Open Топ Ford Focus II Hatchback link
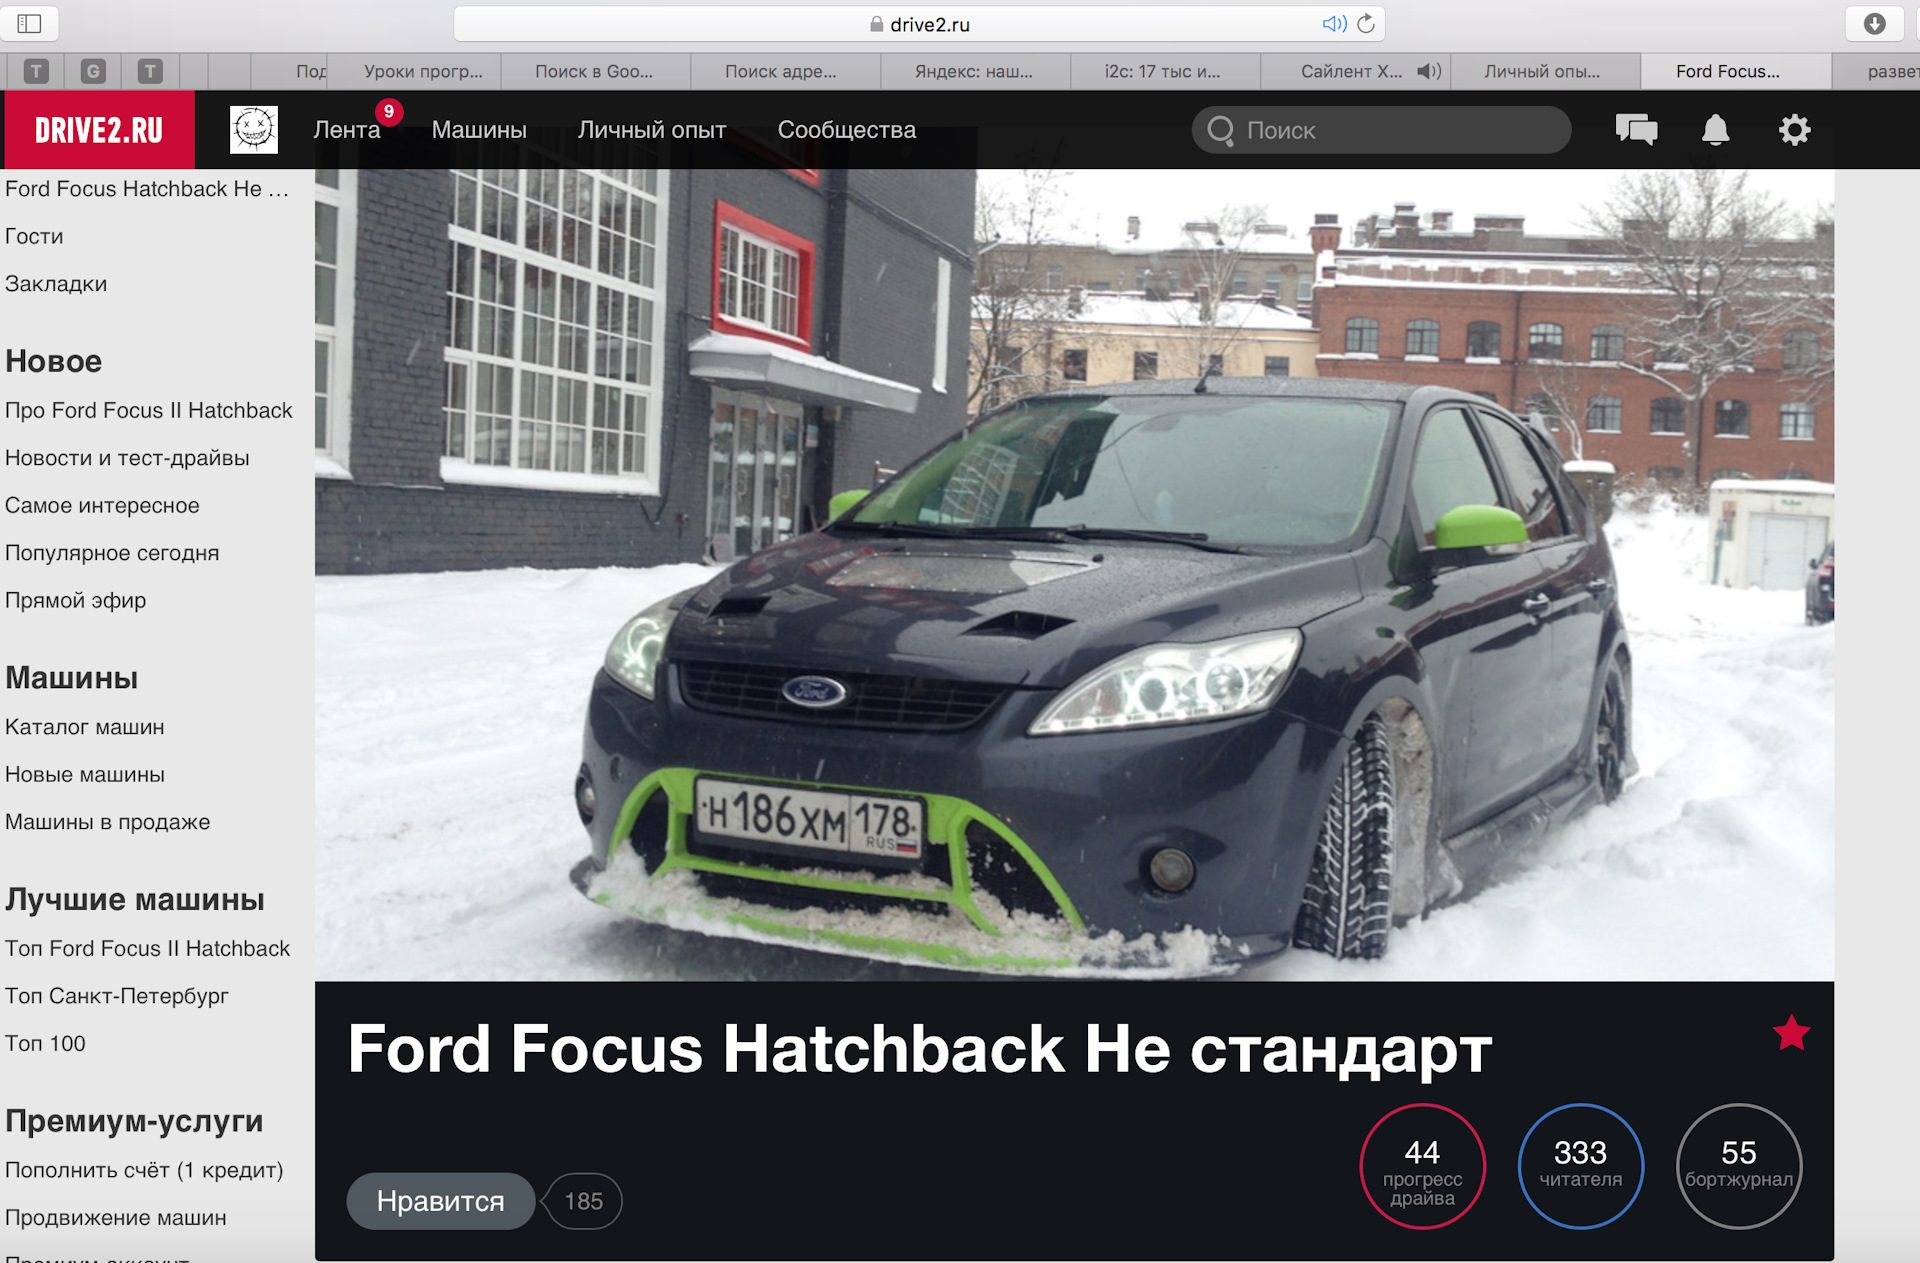1920x1263 pixels. [147, 948]
